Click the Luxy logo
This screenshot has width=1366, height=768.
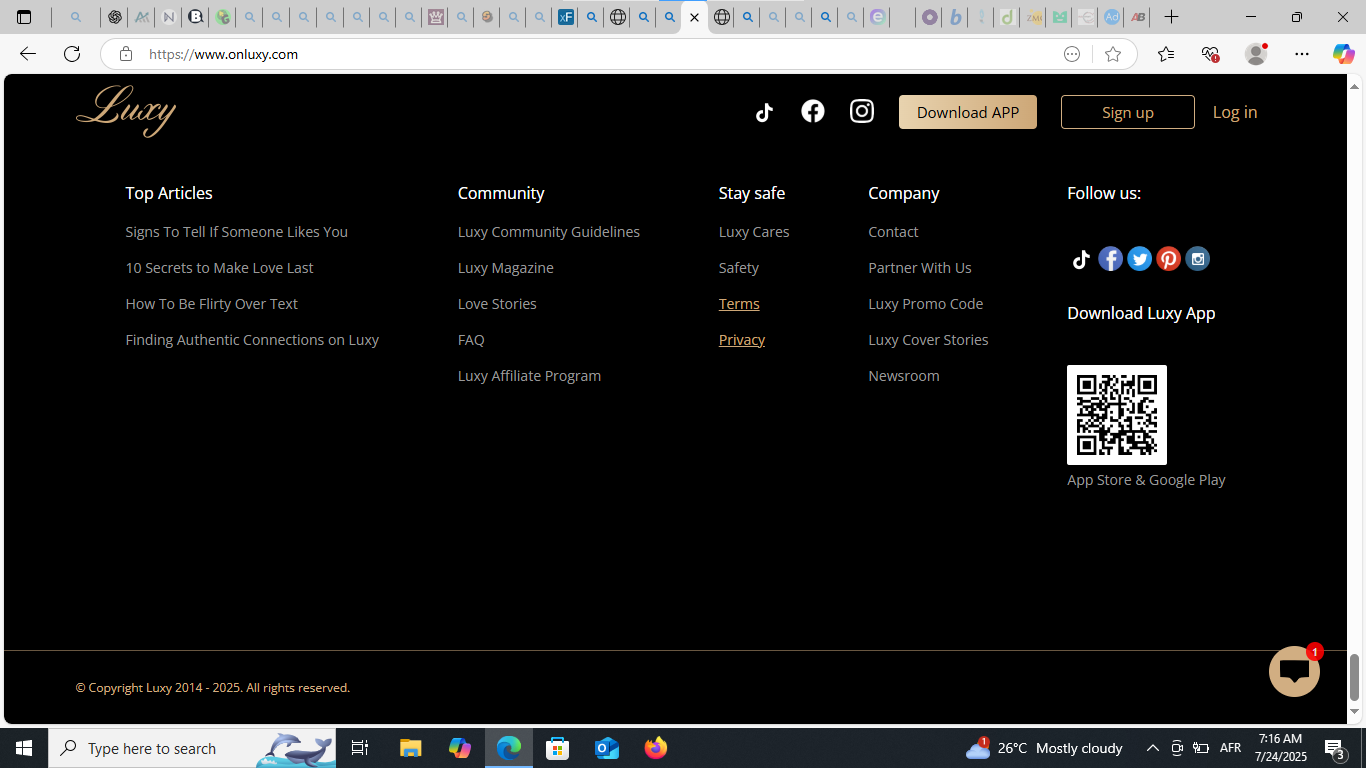pos(126,111)
